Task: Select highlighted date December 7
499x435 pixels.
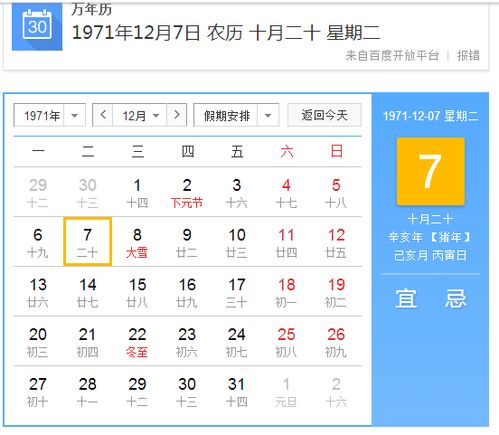Action: (88, 242)
